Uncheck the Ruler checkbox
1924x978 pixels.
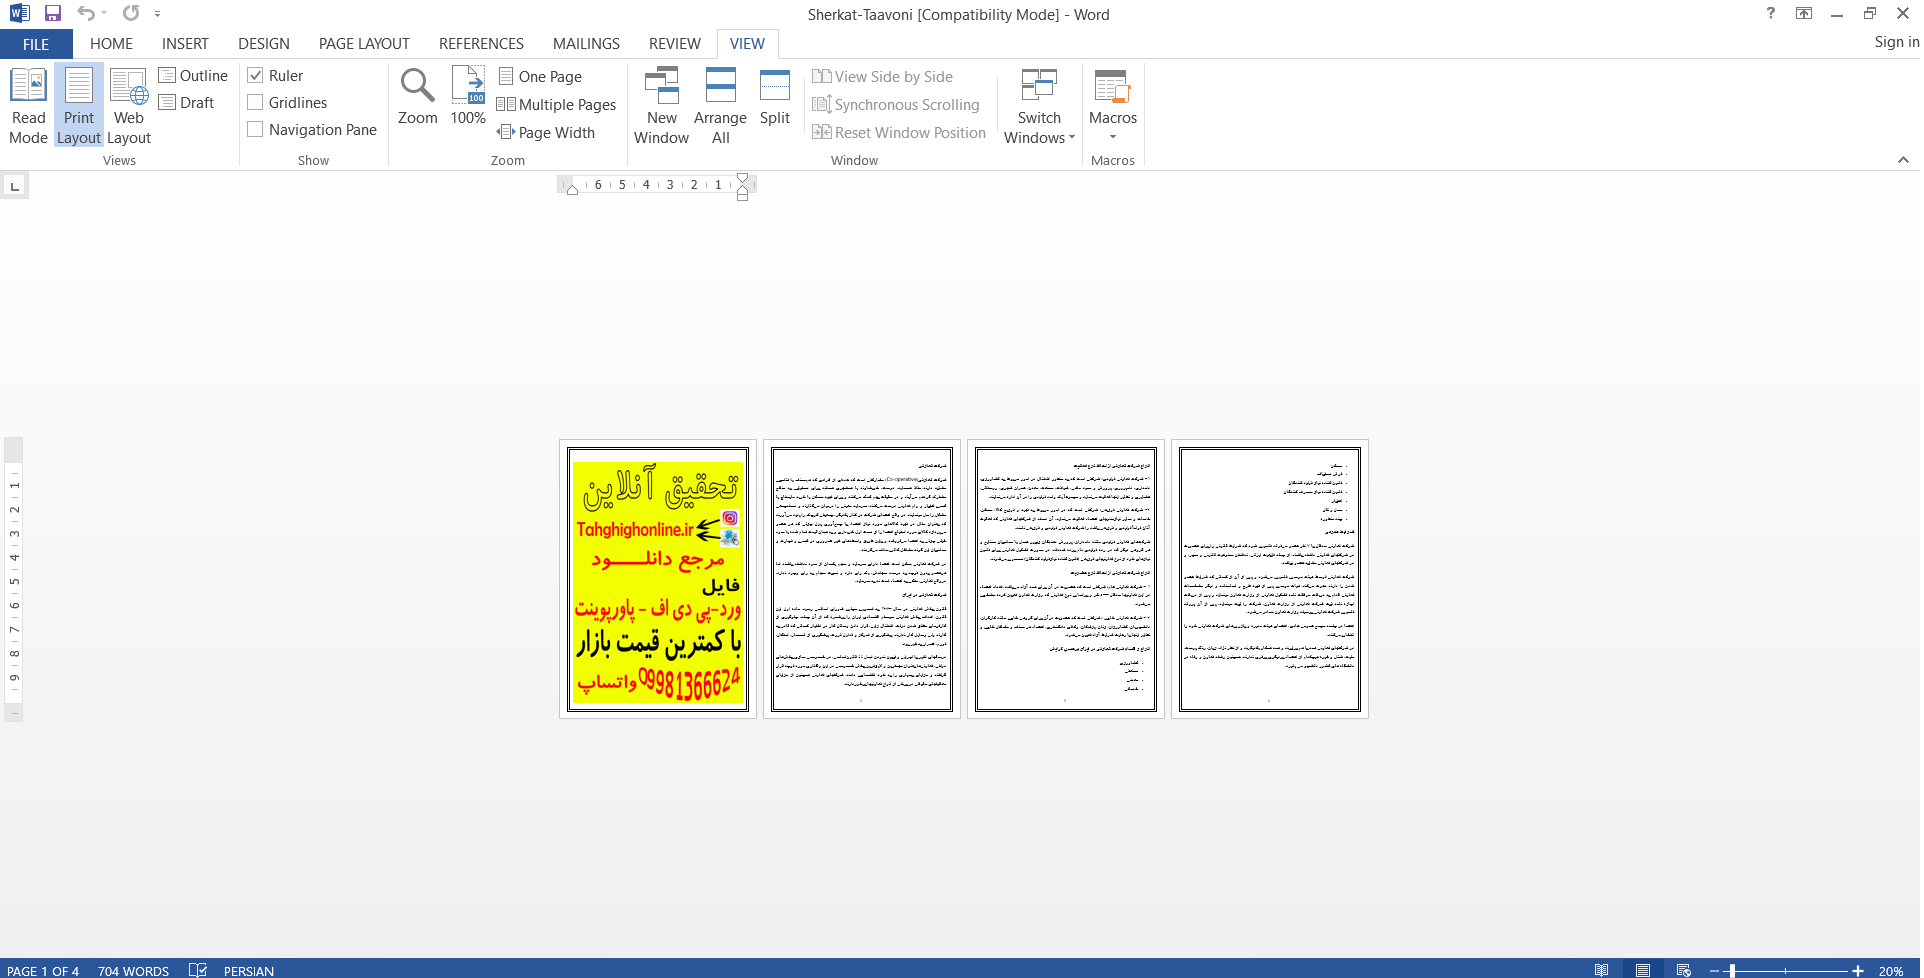[x=255, y=76]
